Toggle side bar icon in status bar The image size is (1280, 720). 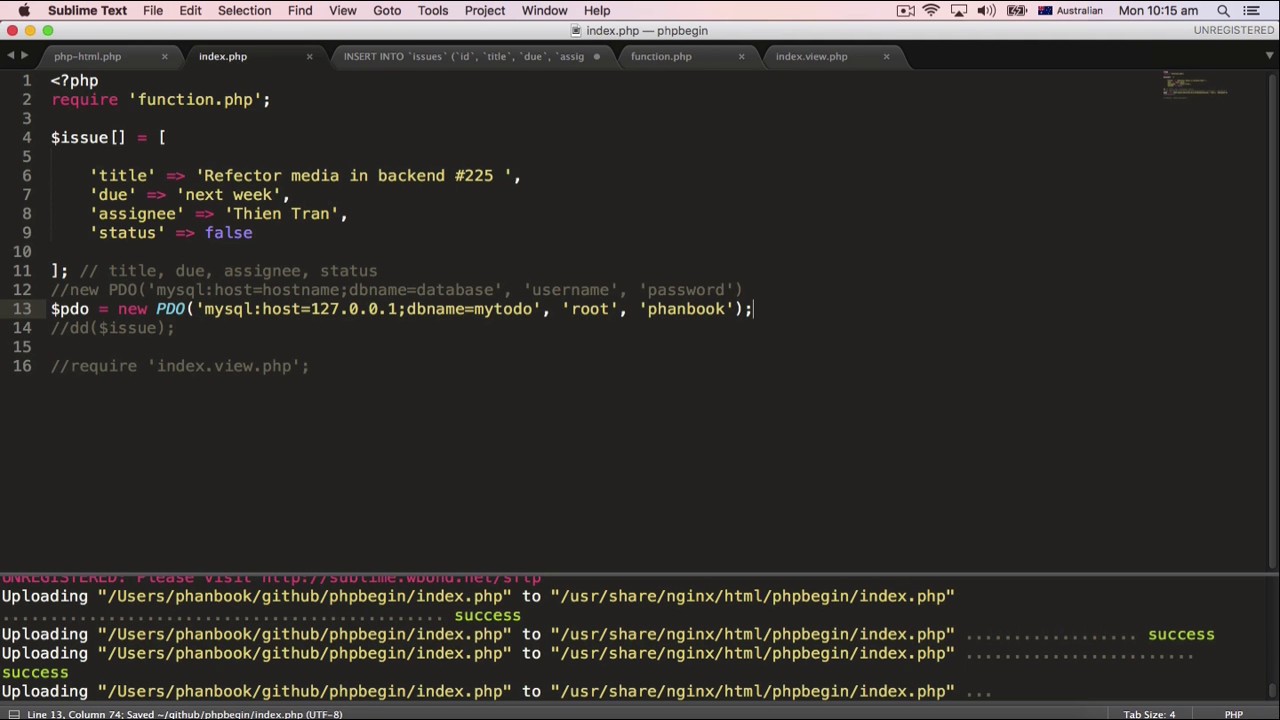pyautogui.click(x=13, y=714)
